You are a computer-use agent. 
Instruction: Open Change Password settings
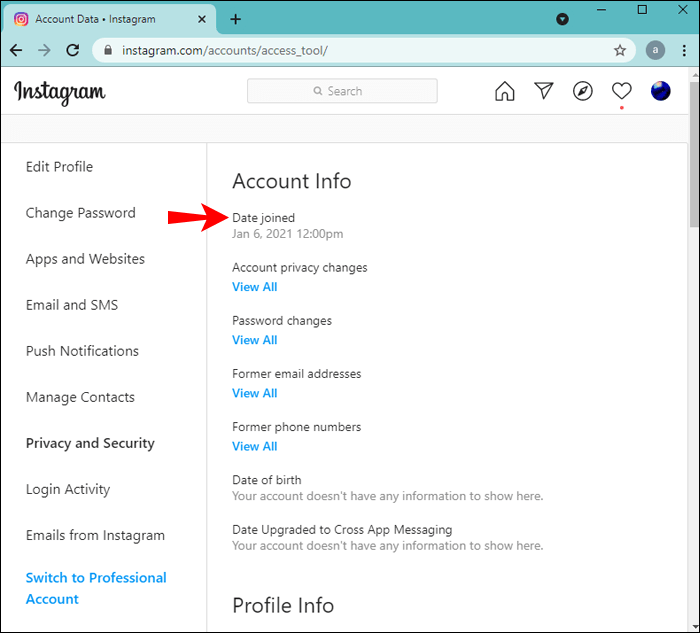coord(80,213)
